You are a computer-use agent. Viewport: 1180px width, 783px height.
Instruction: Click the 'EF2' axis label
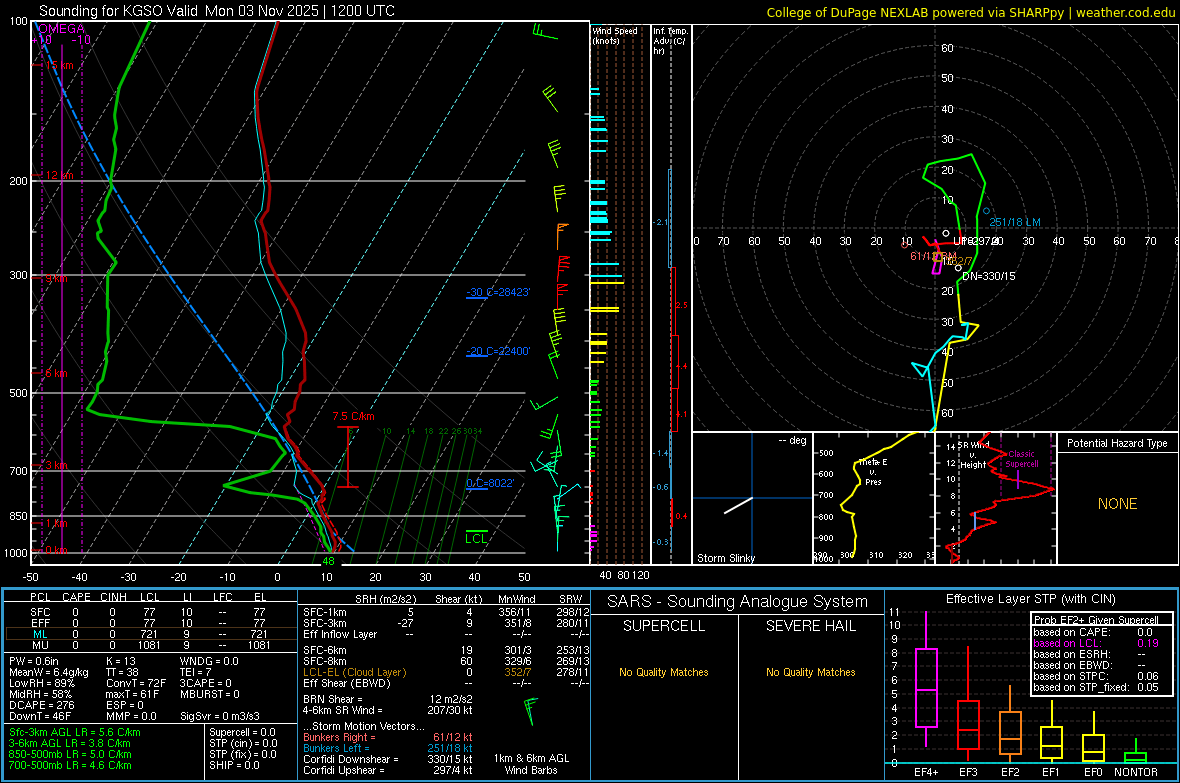[1010, 772]
